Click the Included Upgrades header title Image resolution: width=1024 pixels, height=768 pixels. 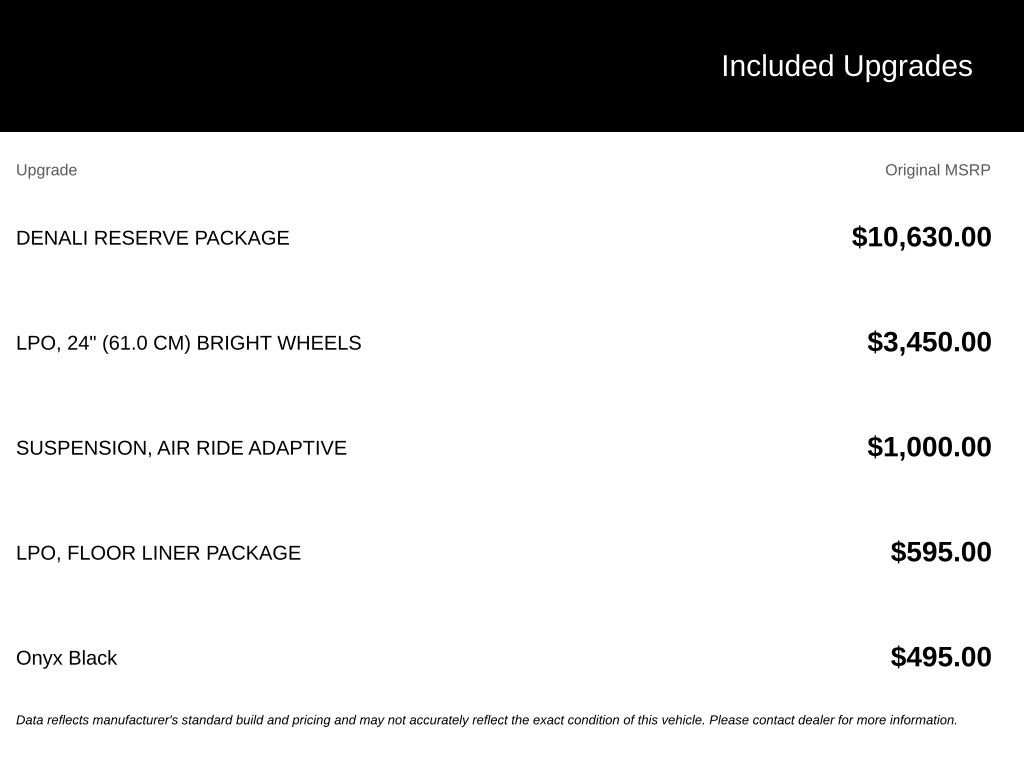pyautogui.click(x=846, y=67)
